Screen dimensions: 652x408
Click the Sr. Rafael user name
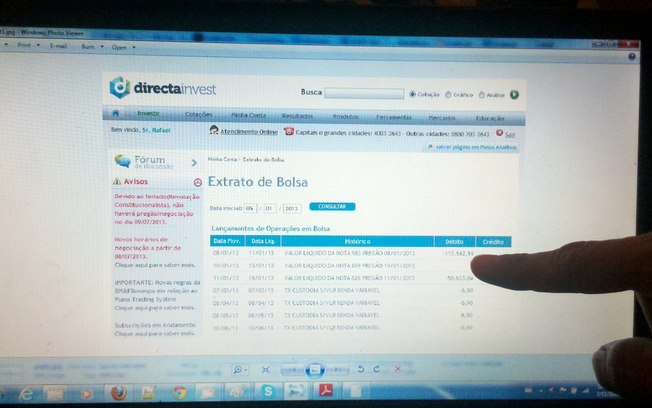coord(156,130)
